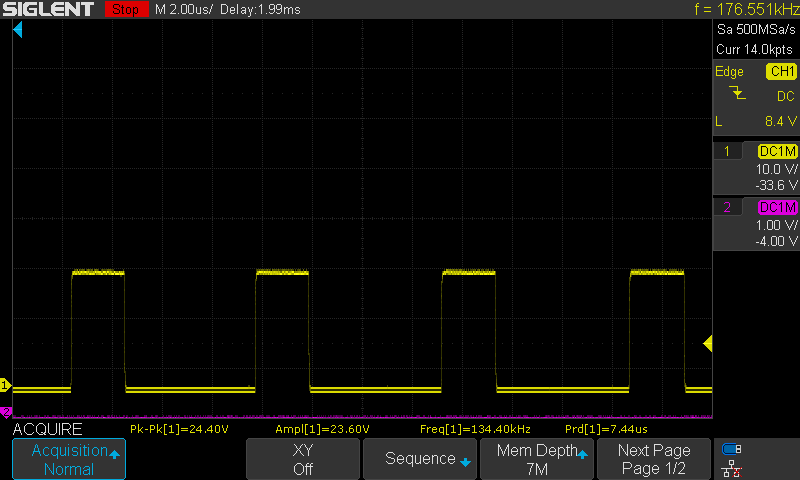The image size is (800, 480).
Task: Click the Pk-Pk[1]=24.40V measurement
Action: point(179,429)
